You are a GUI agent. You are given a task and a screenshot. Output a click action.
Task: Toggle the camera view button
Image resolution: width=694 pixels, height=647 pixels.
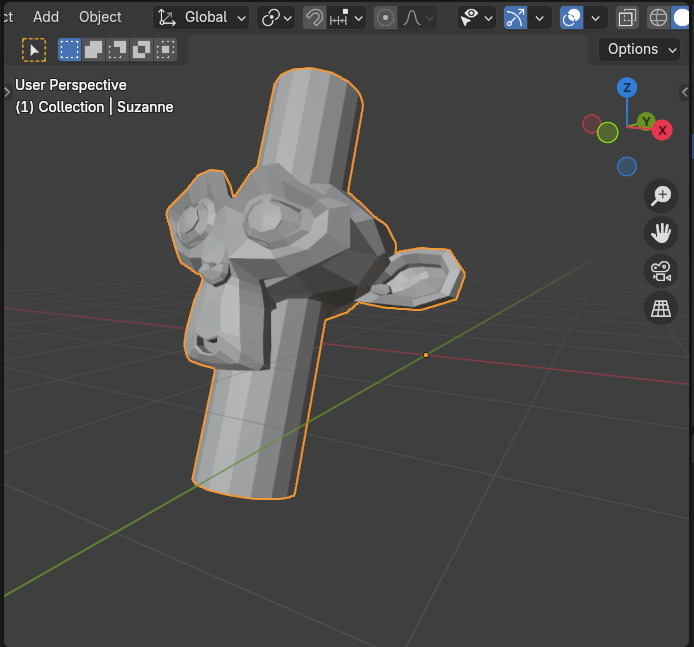coord(661,271)
